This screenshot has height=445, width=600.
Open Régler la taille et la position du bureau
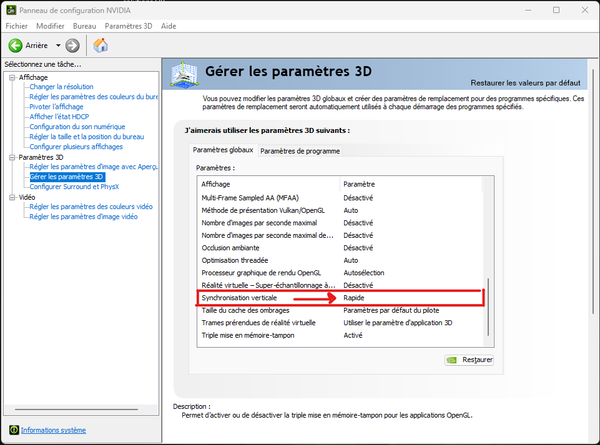coord(87,137)
